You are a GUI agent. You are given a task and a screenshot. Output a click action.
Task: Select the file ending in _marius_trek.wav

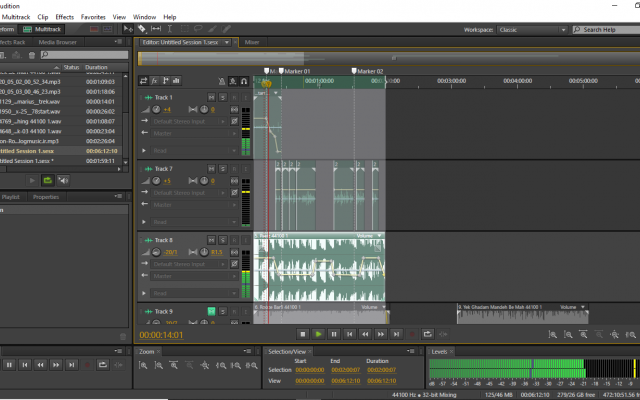[x=29, y=102]
